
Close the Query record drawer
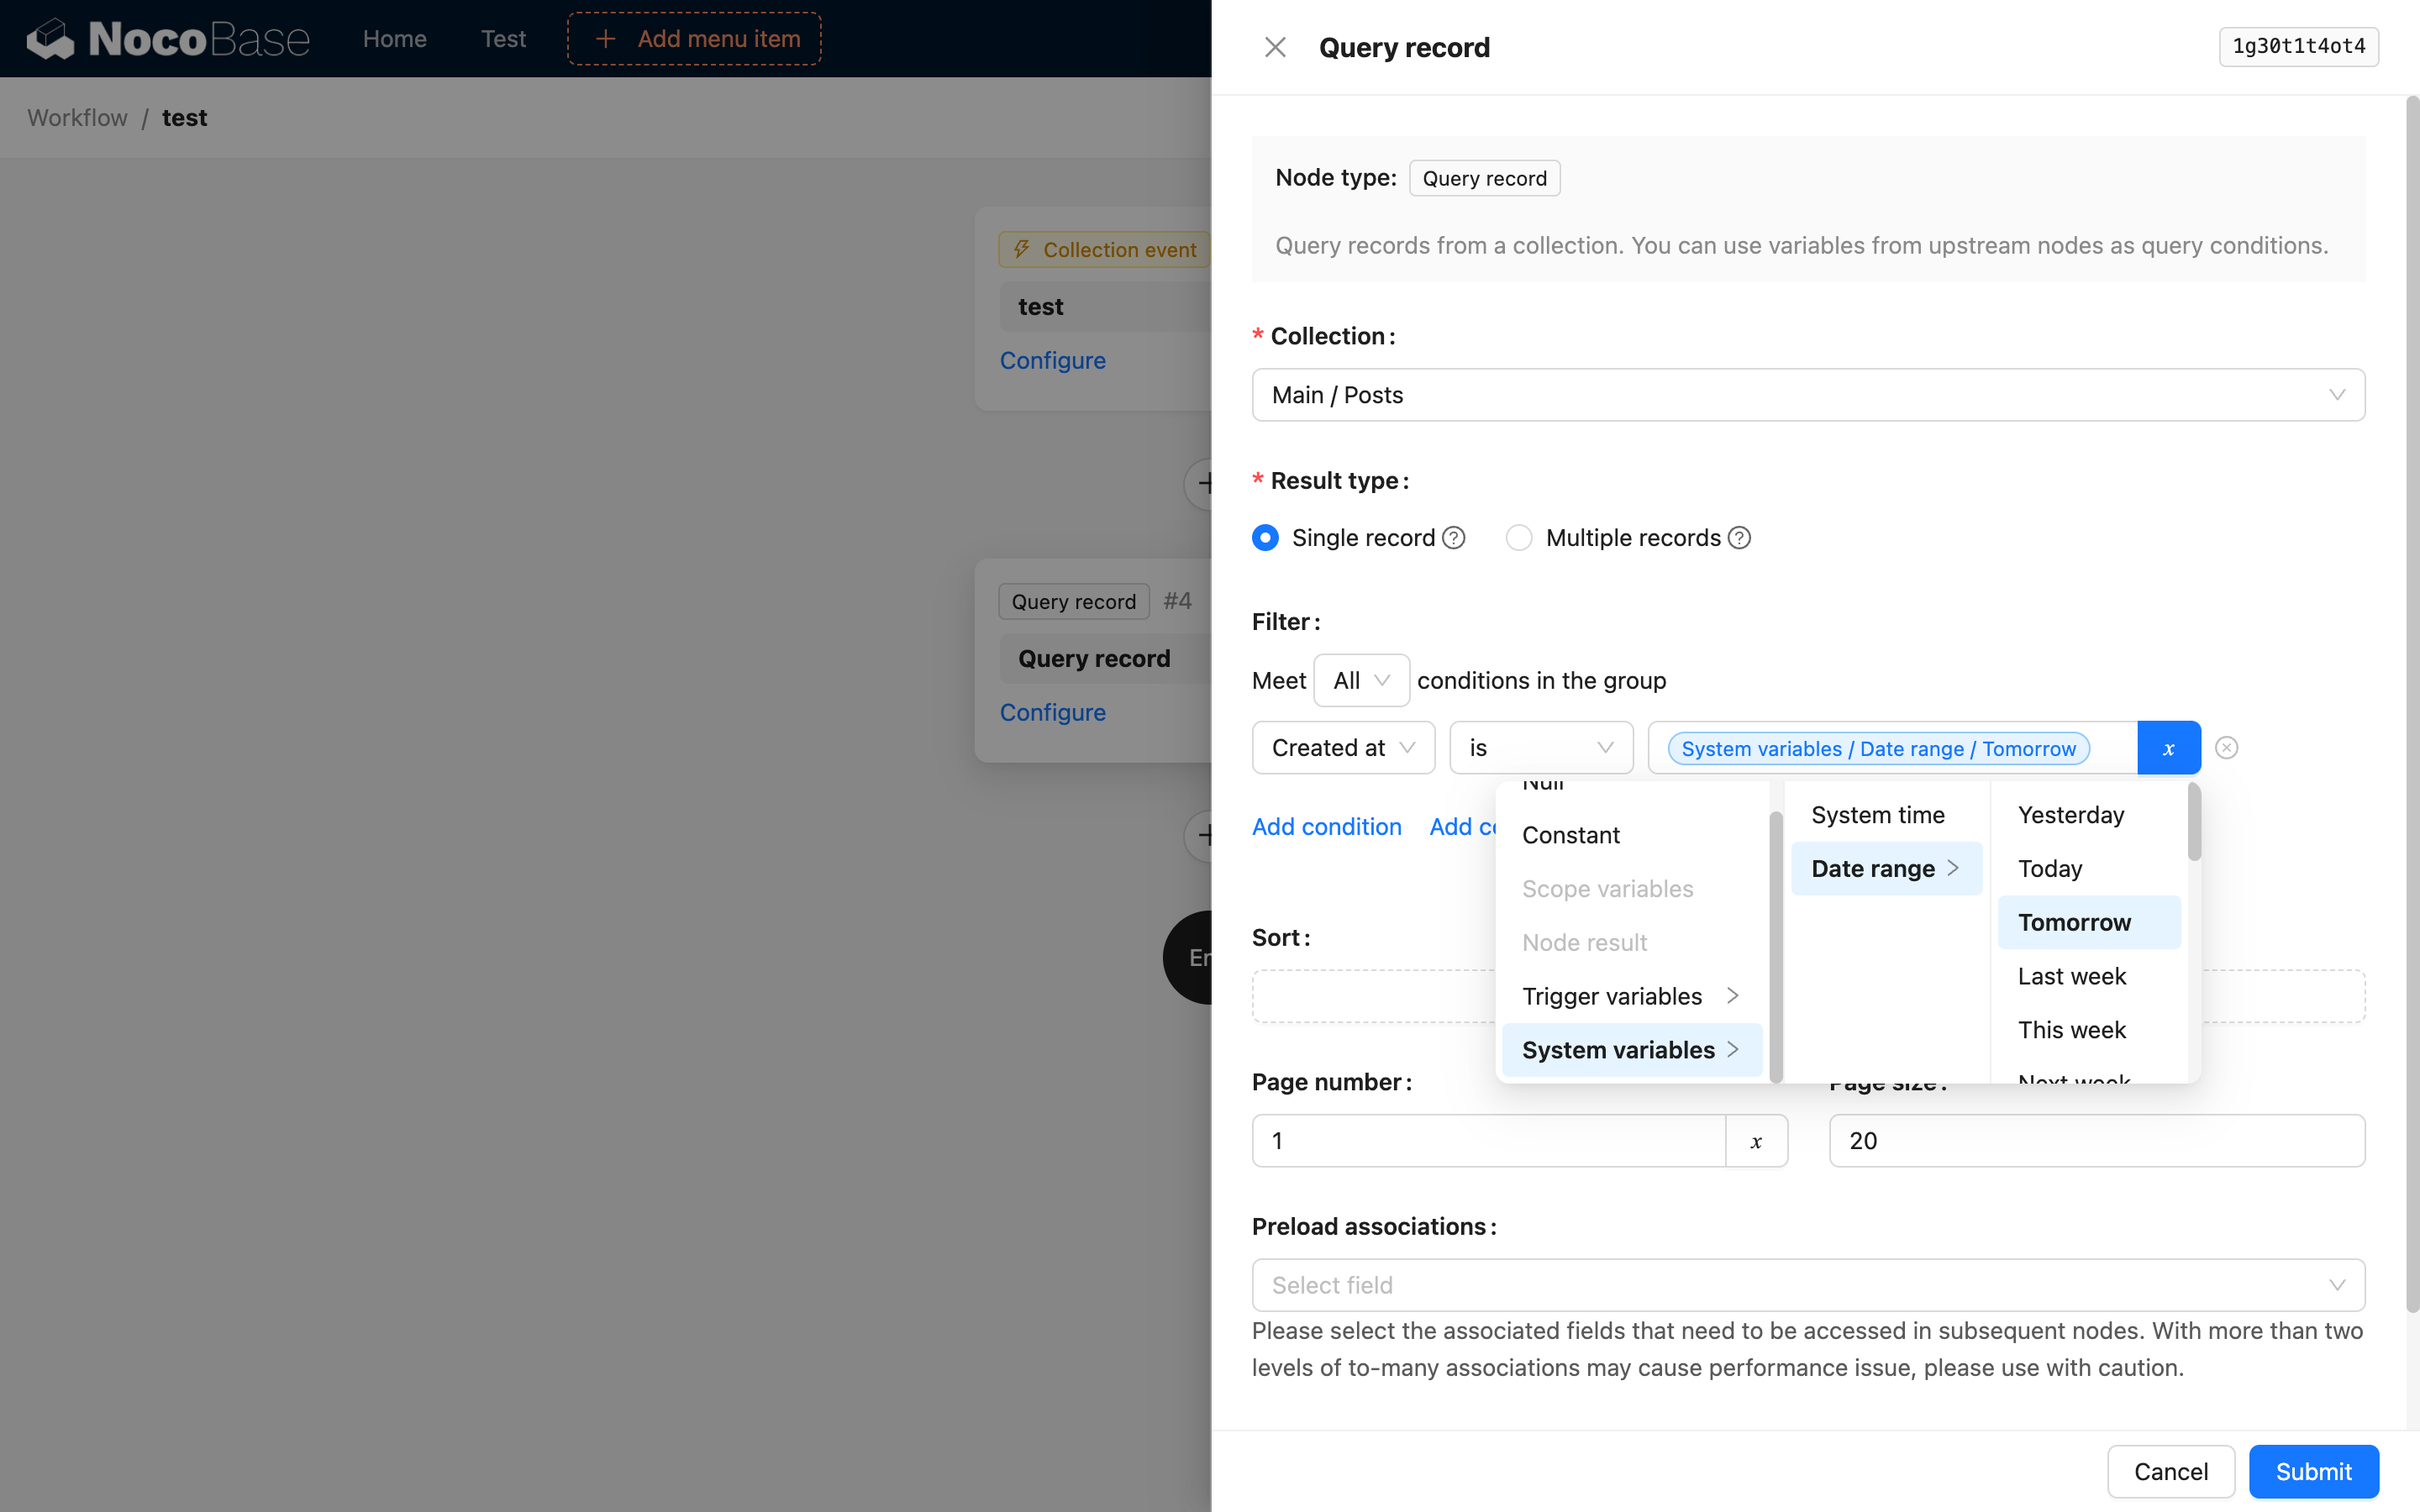(1275, 47)
